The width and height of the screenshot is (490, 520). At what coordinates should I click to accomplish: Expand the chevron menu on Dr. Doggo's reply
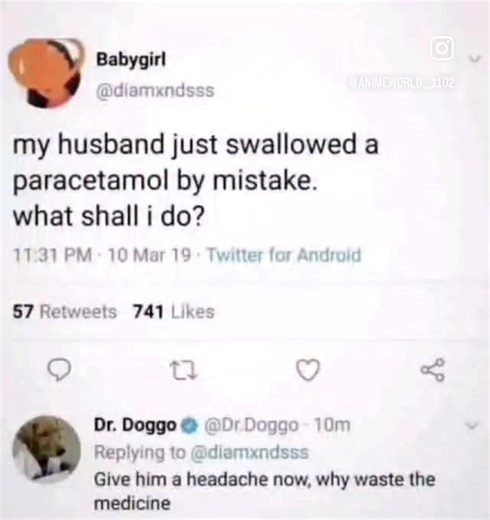(x=474, y=426)
